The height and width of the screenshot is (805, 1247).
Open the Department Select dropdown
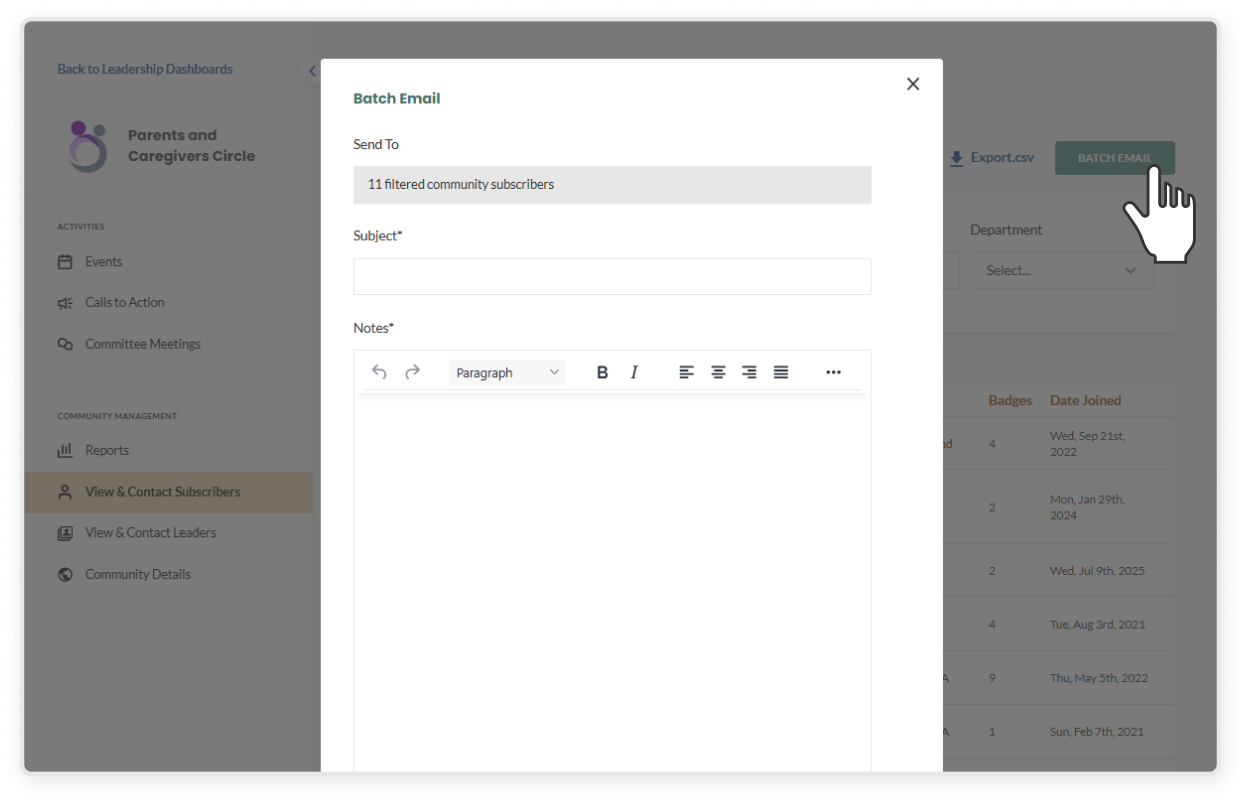click(1061, 270)
